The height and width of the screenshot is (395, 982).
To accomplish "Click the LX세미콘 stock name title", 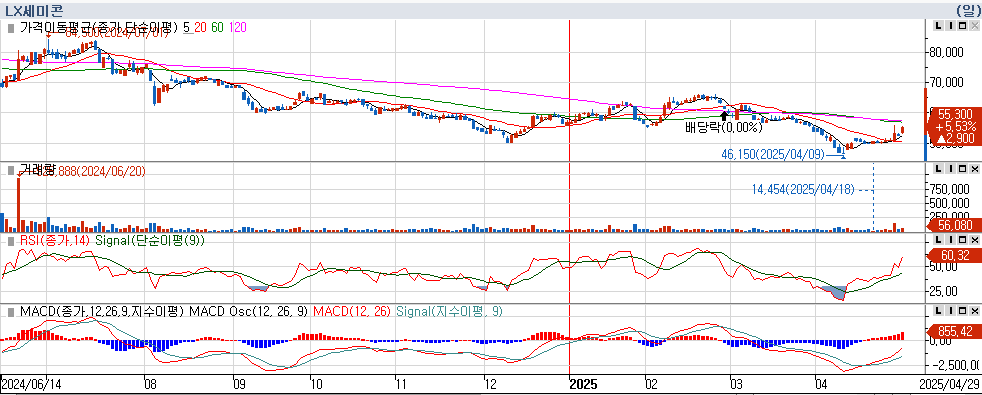I will [33, 10].
